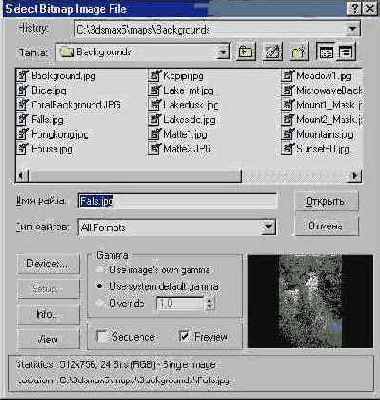Select the Matte2.JPG file icon
Screen dimensions: 380x400
click(154, 149)
